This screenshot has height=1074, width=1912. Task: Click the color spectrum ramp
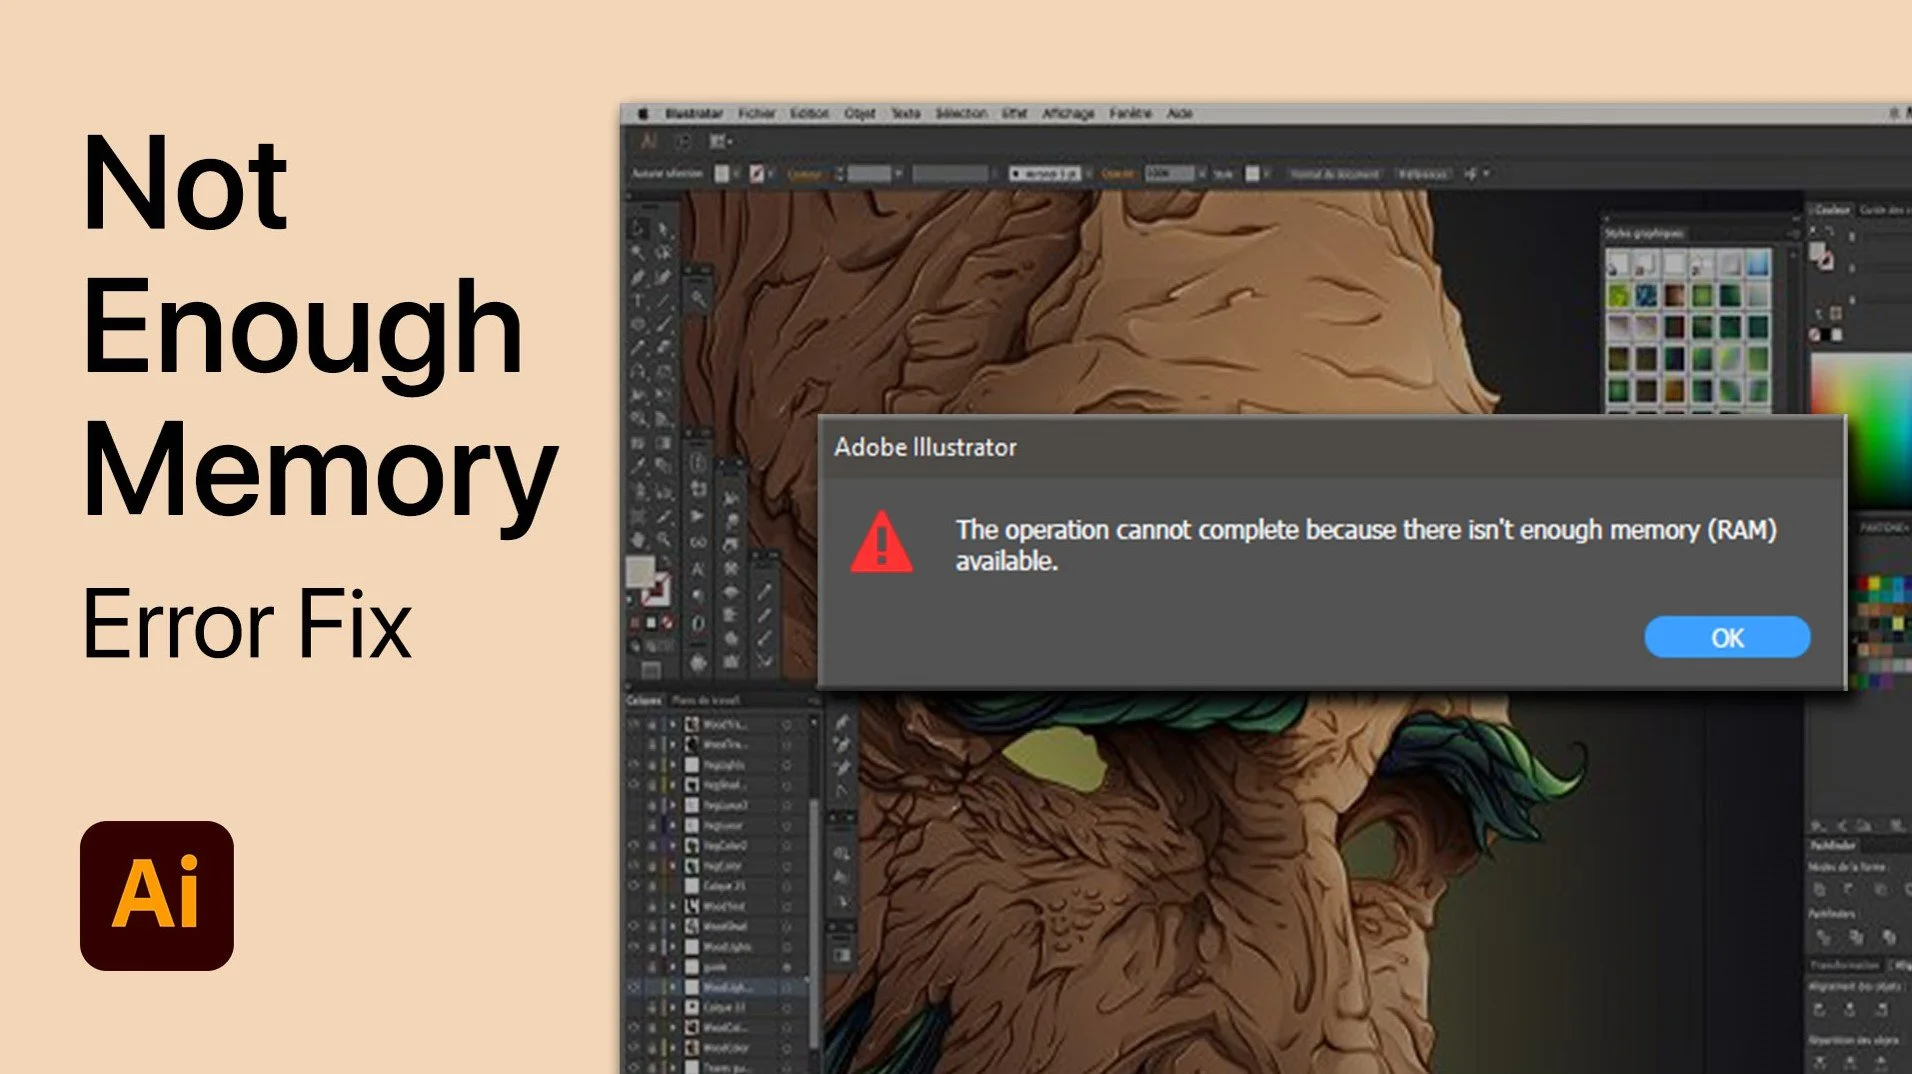1861,430
